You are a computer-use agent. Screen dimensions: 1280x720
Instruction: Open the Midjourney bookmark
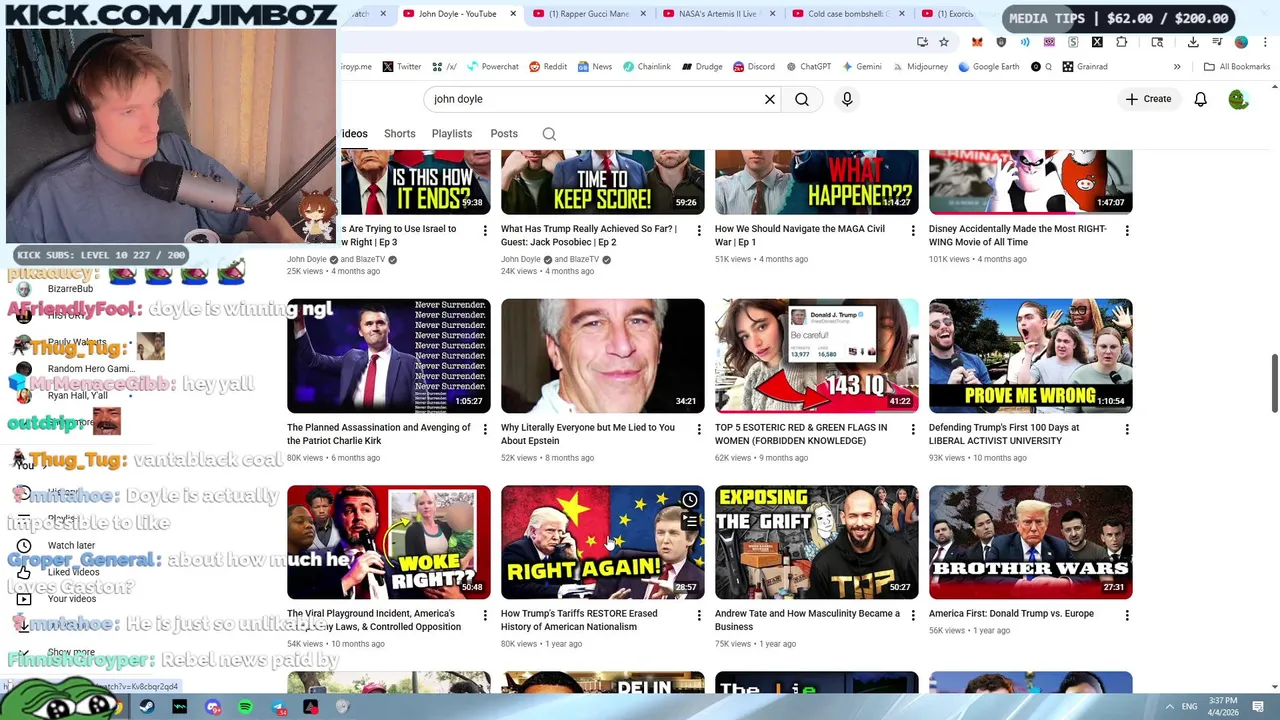(x=920, y=67)
